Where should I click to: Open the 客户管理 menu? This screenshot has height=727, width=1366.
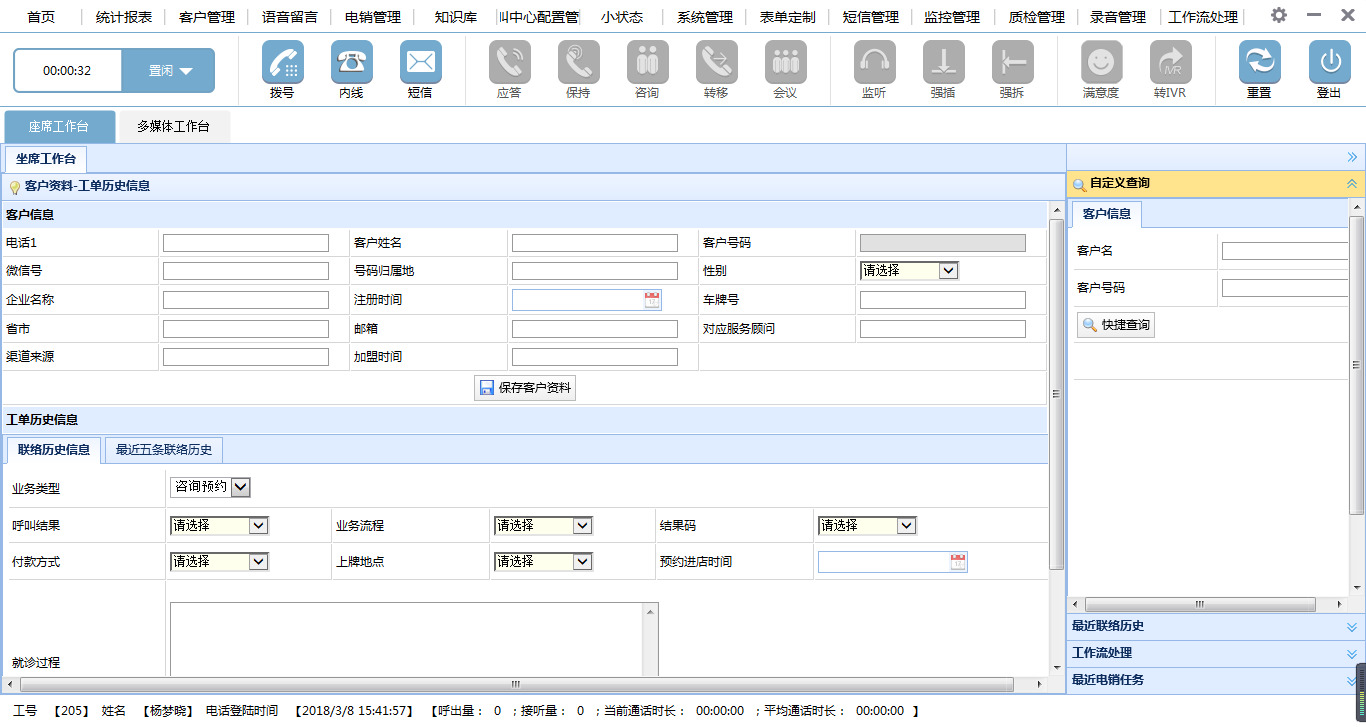coord(207,17)
